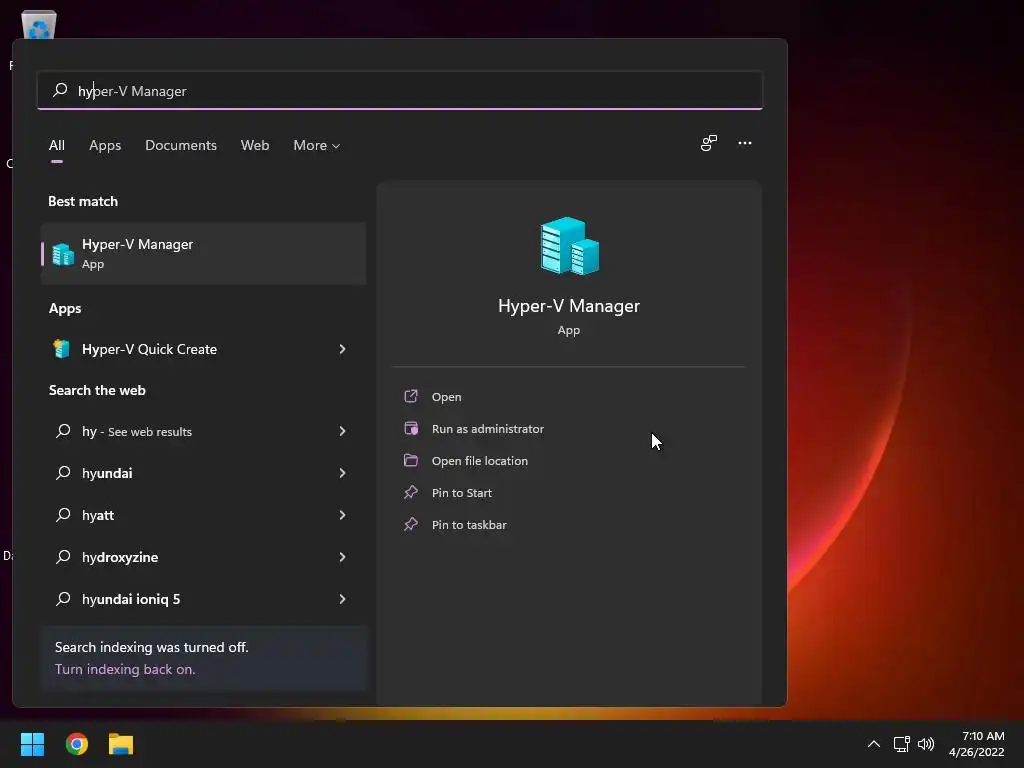1024x768 pixels.
Task: Click the search magnifier icon in search box
Action: click(x=60, y=90)
